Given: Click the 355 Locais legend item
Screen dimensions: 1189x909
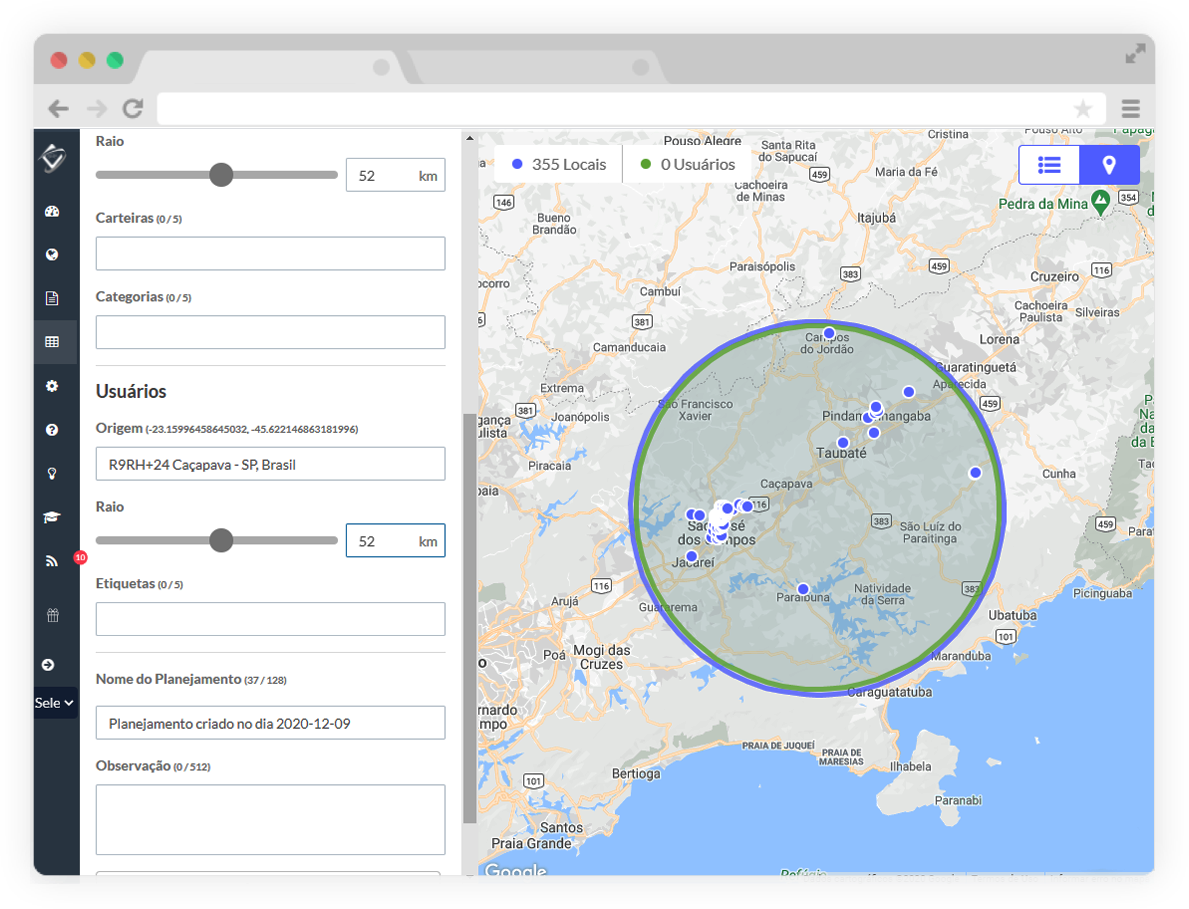Looking at the screenshot, I should point(559,165).
